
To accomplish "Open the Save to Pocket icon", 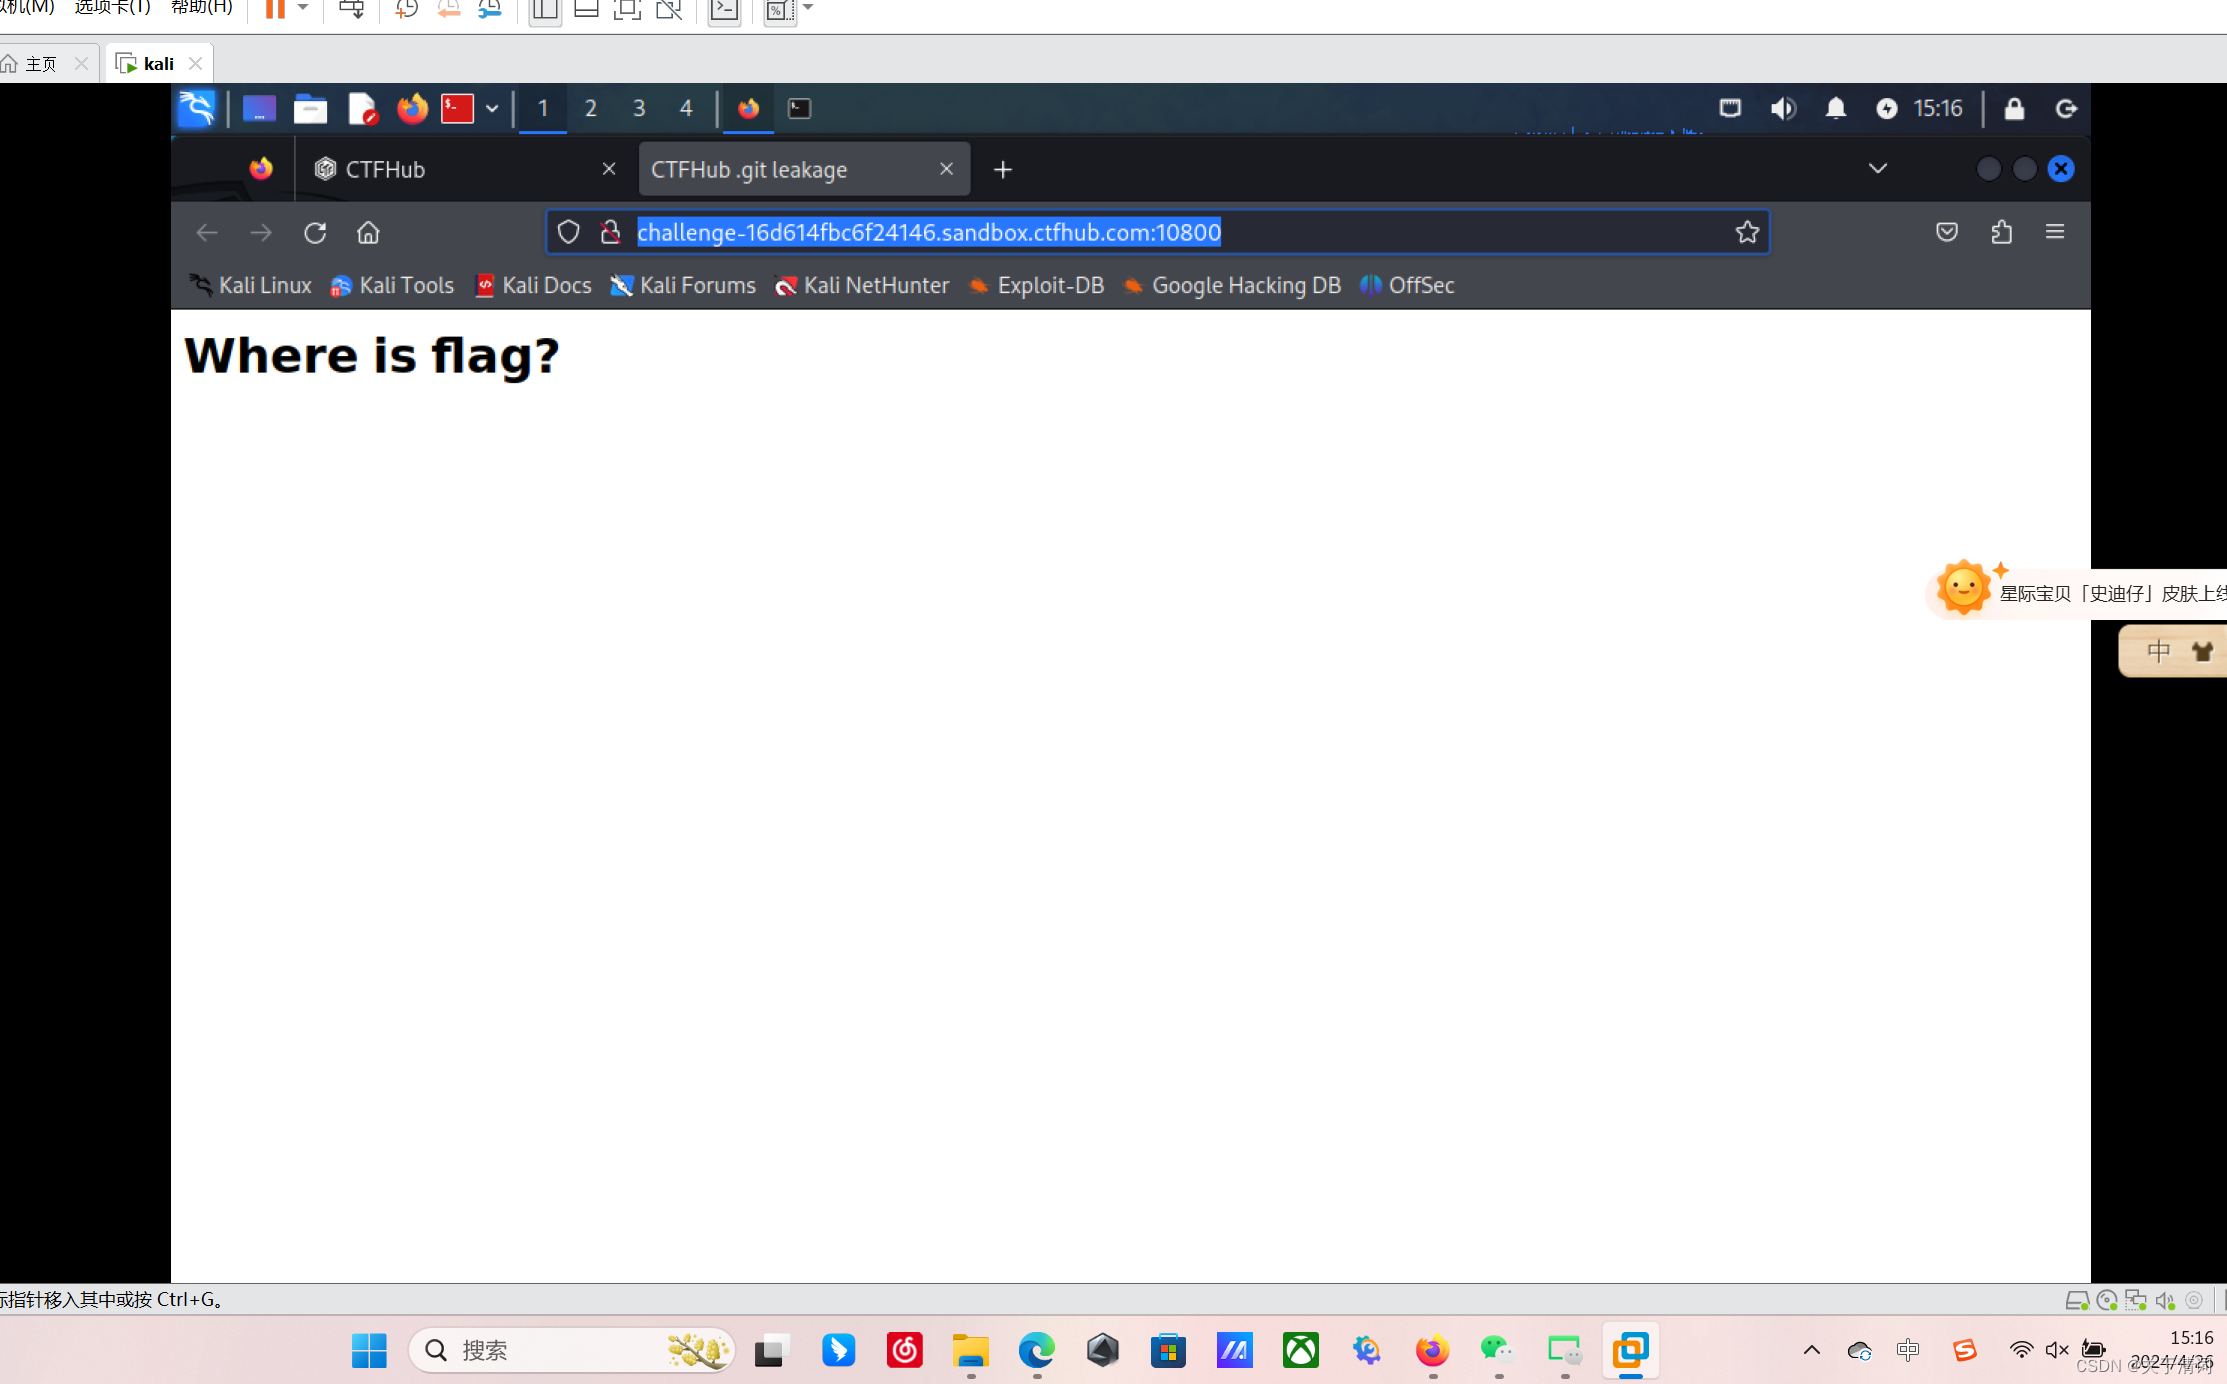I will pyautogui.click(x=1946, y=233).
